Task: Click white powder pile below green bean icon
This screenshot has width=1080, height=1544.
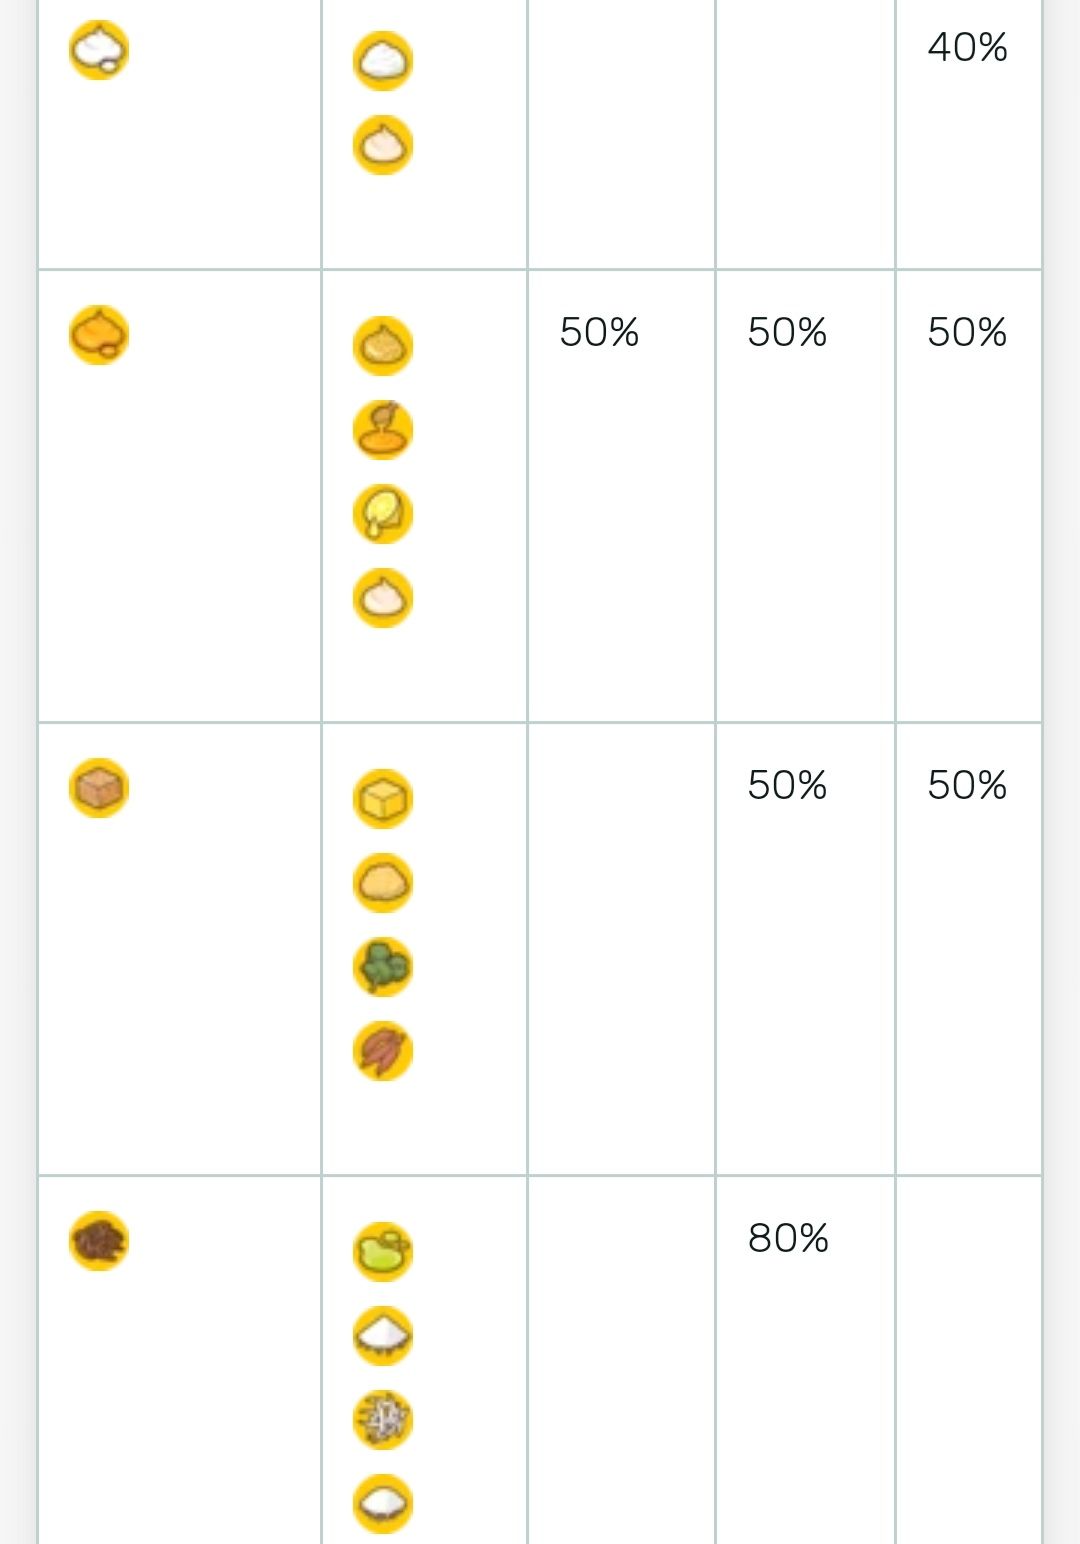Action: tap(383, 1336)
